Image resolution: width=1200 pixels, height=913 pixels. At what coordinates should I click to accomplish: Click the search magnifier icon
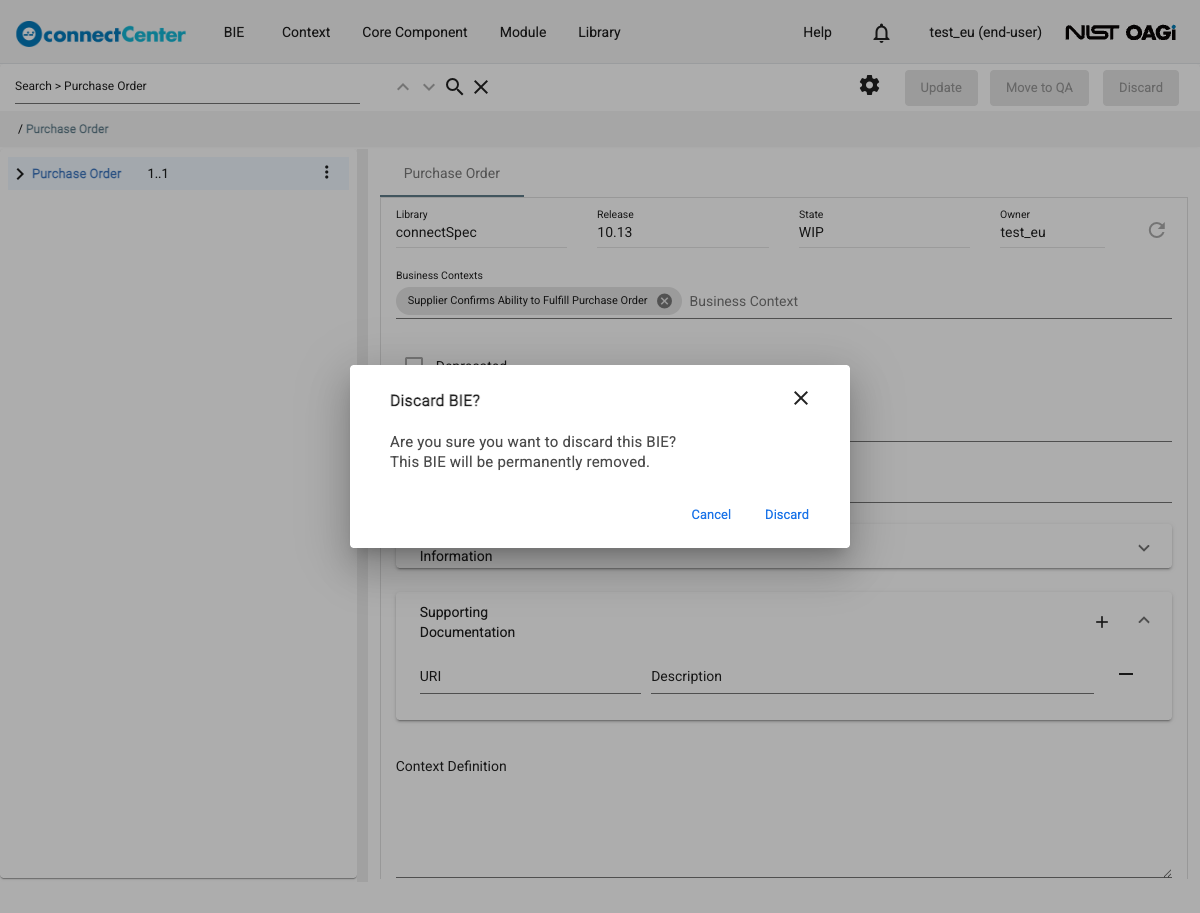pos(454,87)
